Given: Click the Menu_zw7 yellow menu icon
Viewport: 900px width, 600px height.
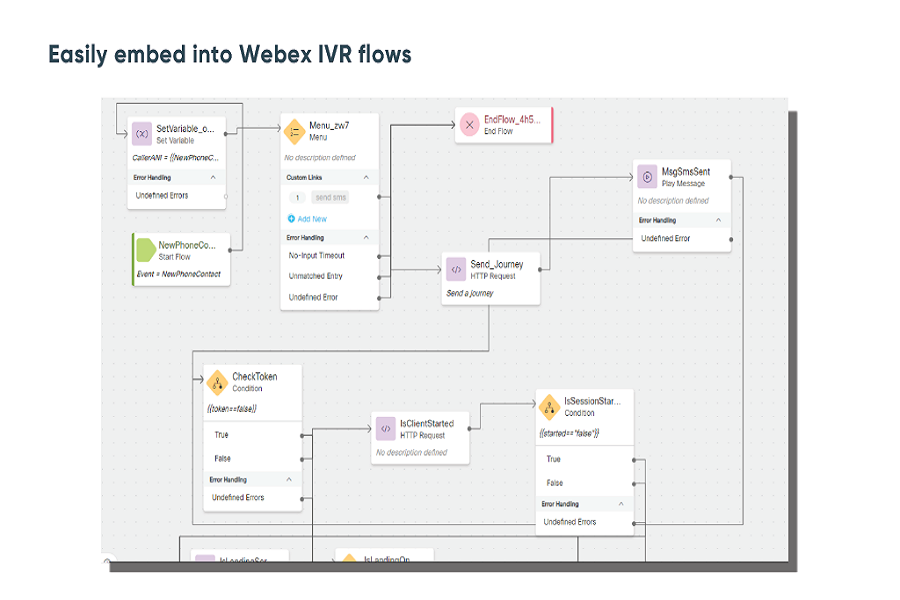Looking at the screenshot, I should tap(294, 132).
